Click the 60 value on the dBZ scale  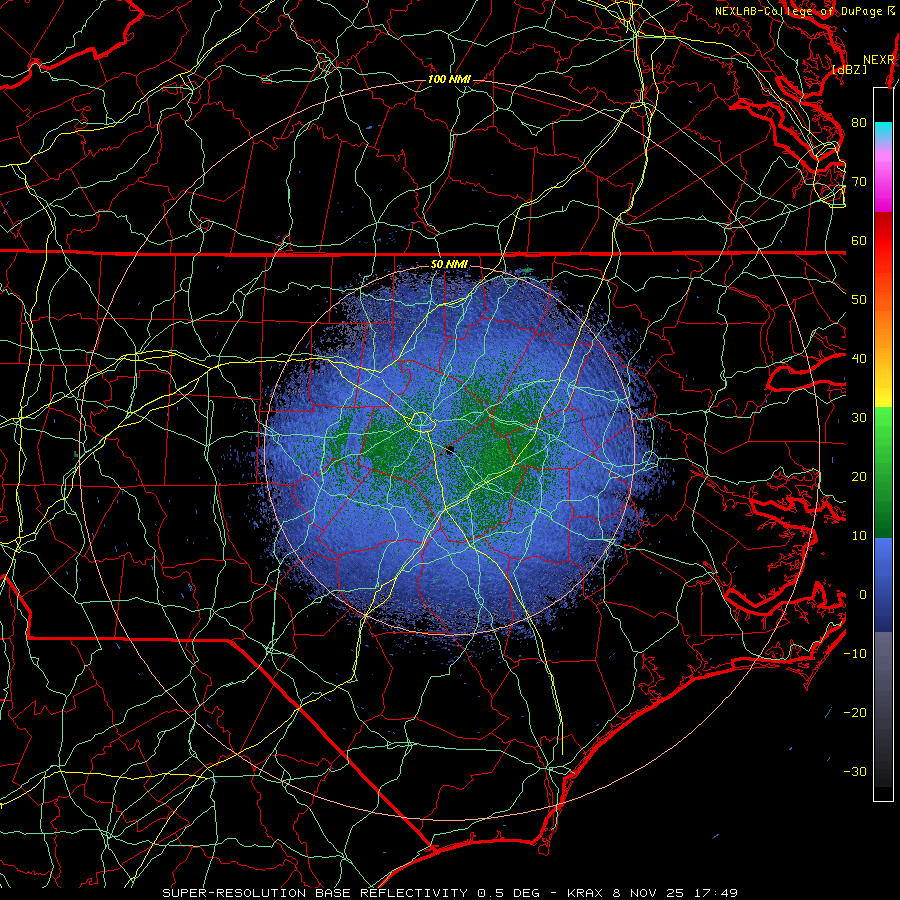(859, 240)
